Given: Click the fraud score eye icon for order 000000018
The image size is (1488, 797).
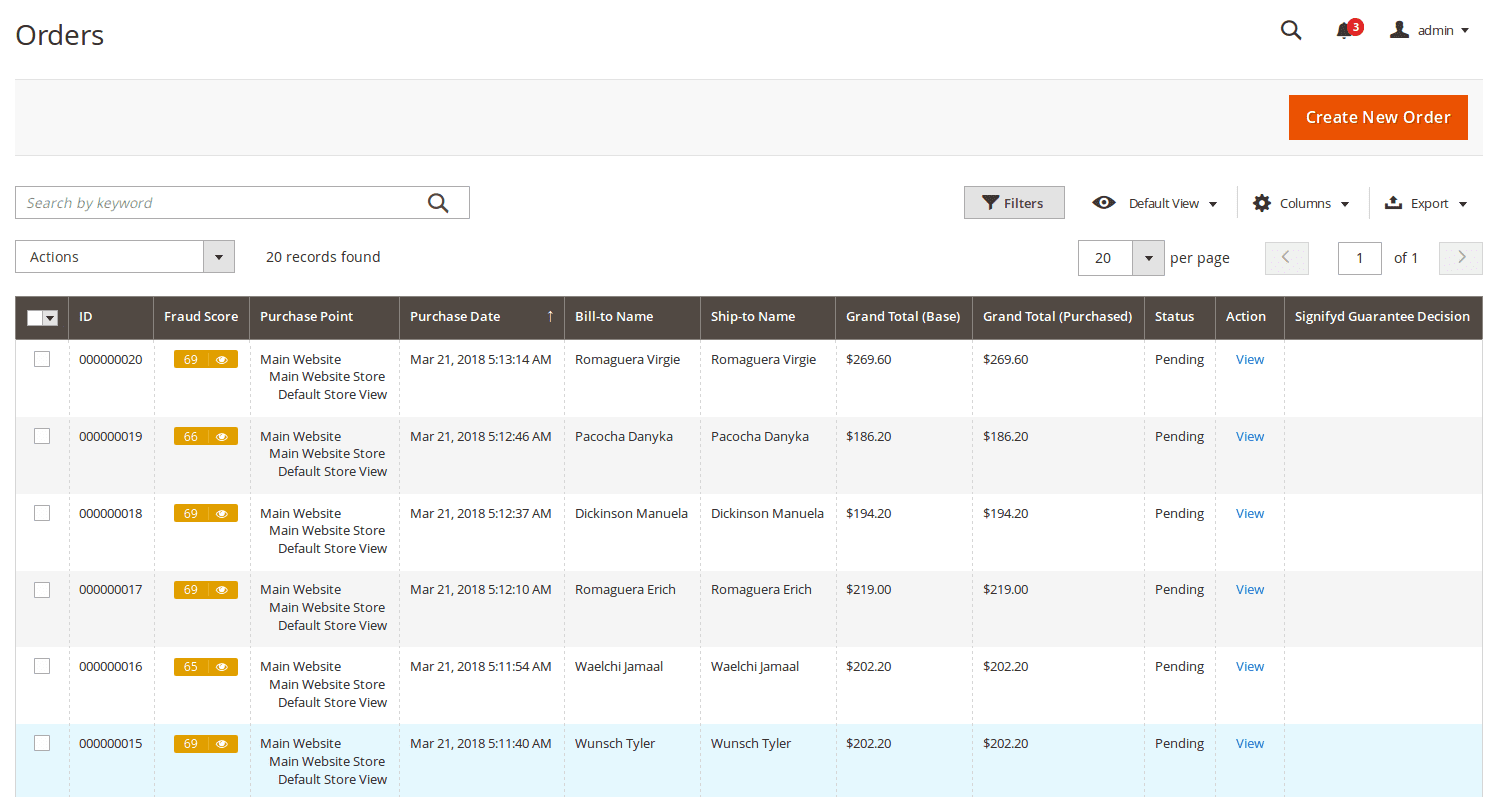Looking at the screenshot, I should coord(222,514).
